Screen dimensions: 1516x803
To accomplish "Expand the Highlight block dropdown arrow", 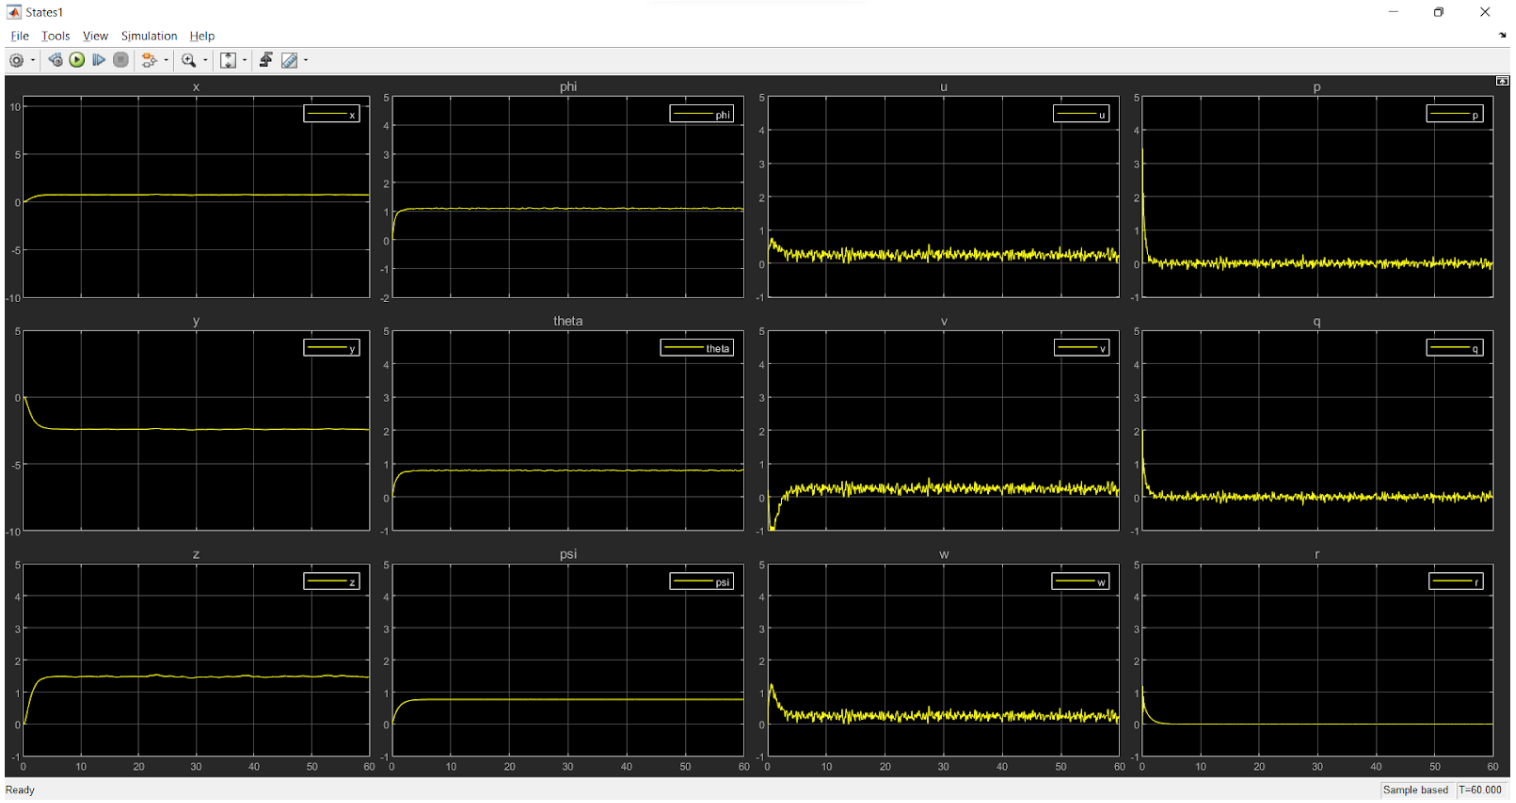I will 166,60.
